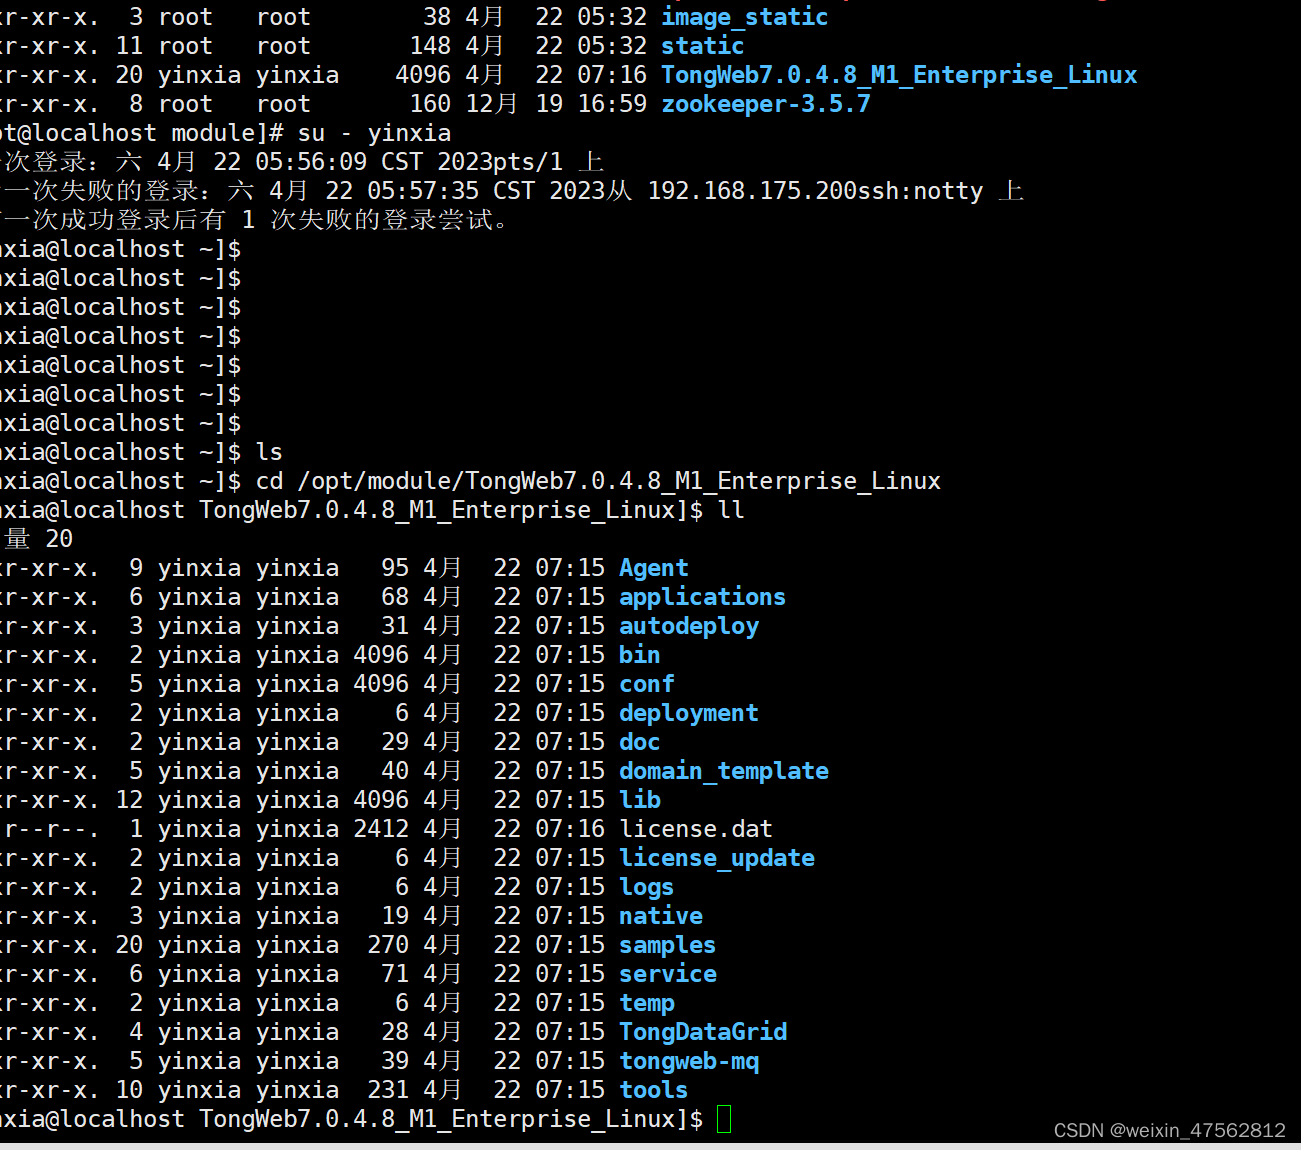The height and width of the screenshot is (1150, 1301).
Task: Select the tongweb-mq directory name
Action: coord(688,1061)
